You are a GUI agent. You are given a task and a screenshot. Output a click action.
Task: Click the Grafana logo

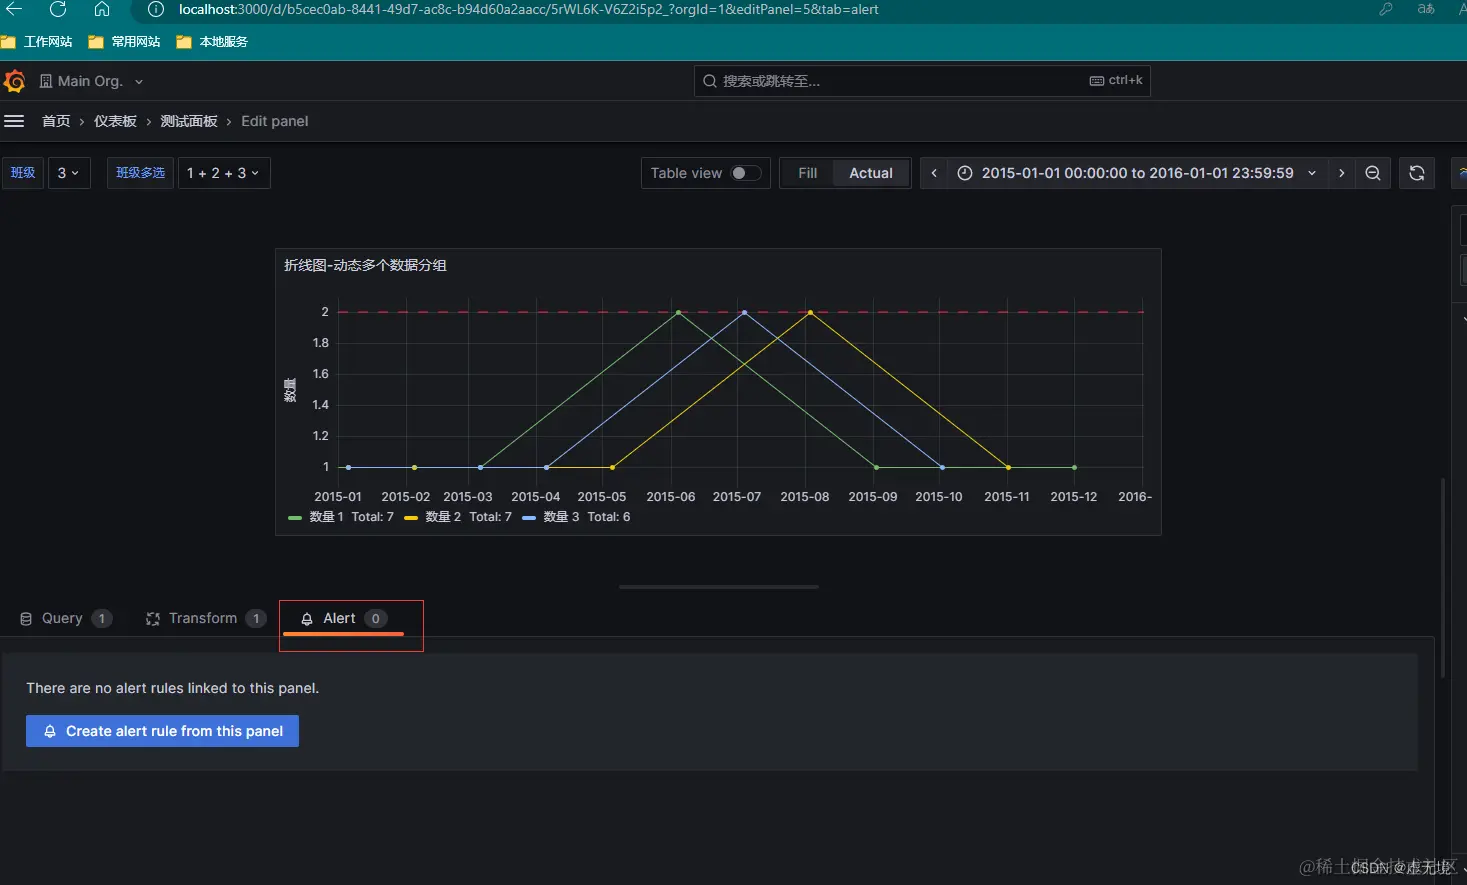tap(14, 81)
